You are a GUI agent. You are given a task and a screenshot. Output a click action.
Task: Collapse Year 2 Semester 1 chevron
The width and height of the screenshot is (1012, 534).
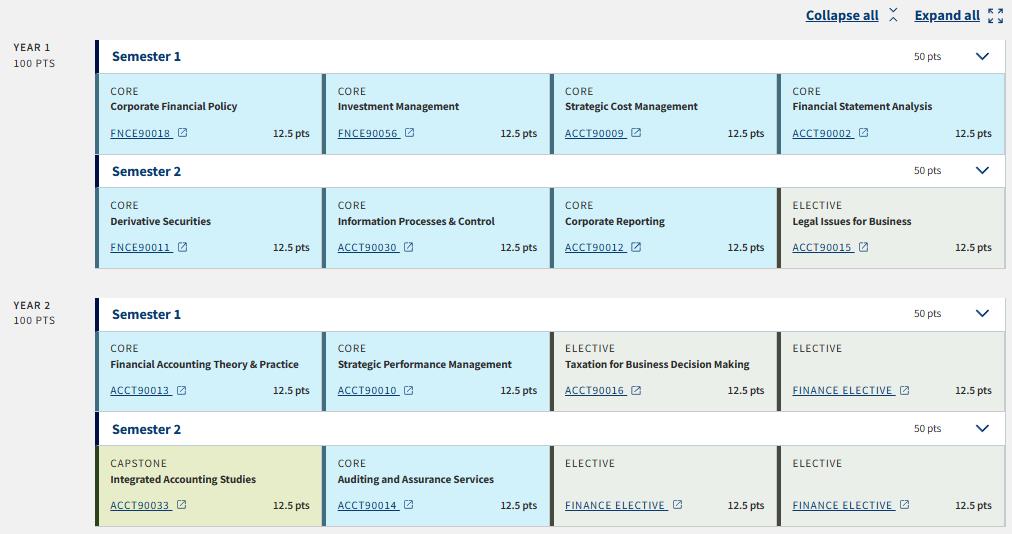tap(982, 314)
